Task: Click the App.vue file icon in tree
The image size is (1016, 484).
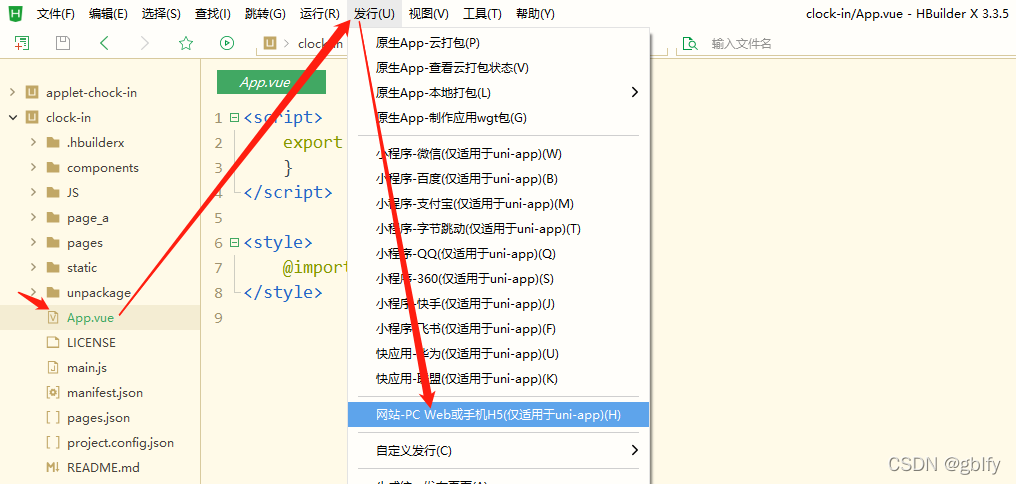Action: 53,317
